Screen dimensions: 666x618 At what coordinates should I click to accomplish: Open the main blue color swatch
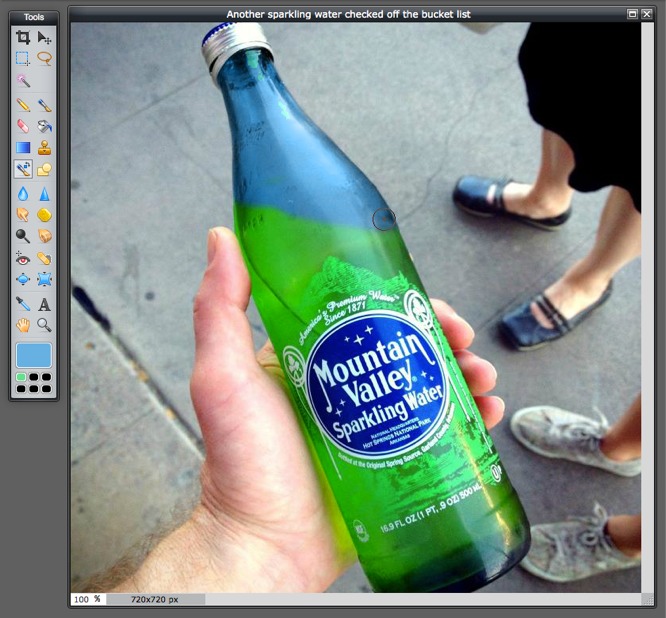click(x=34, y=355)
